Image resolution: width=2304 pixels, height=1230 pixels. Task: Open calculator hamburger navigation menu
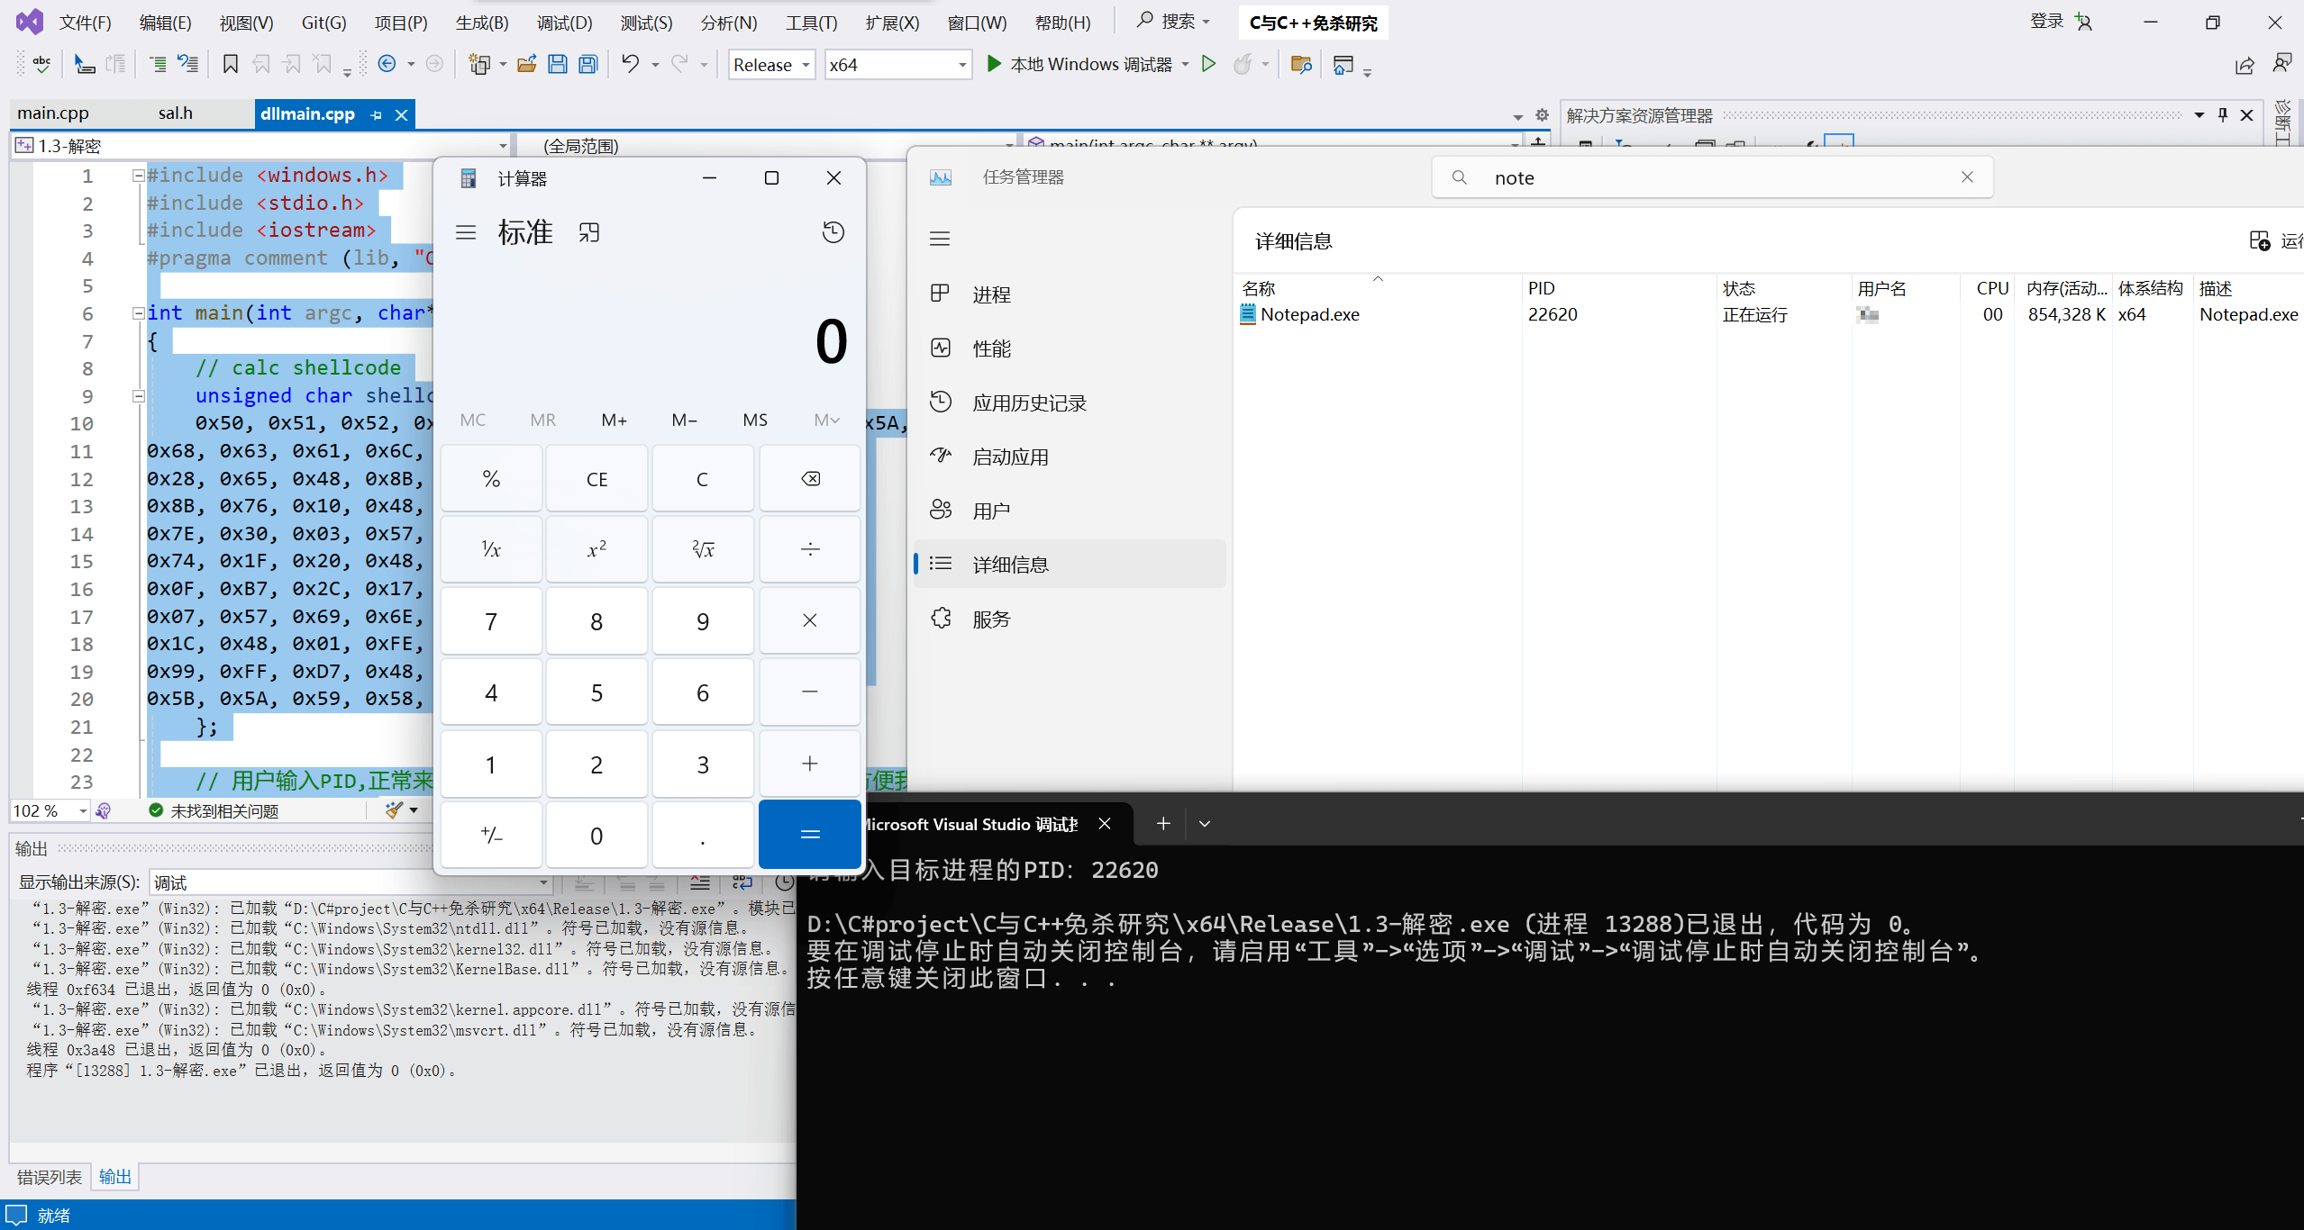pos(466,232)
